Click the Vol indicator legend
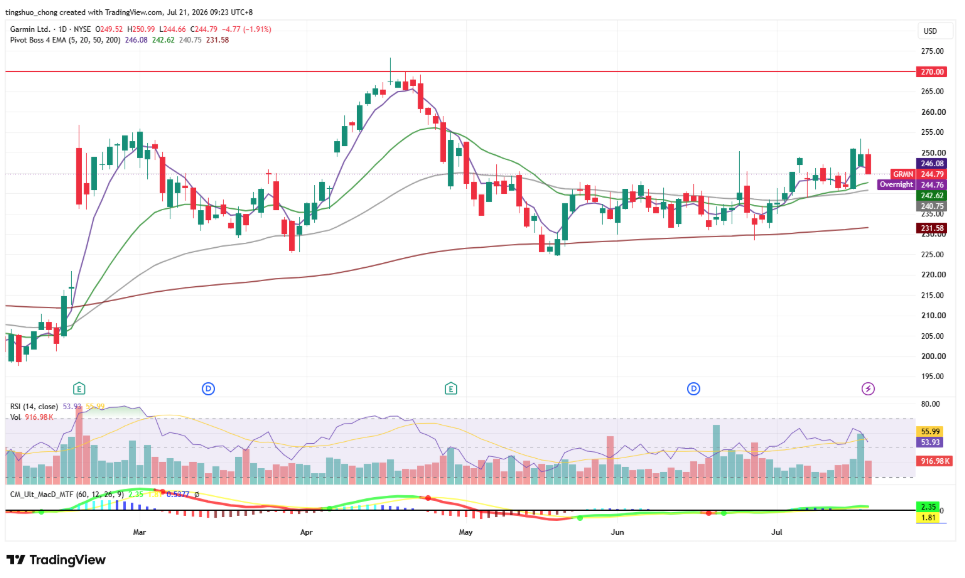 click(x=15, y=417)
